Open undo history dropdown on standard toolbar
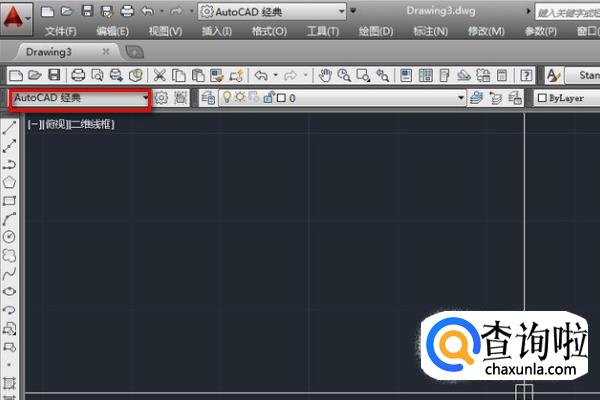 coord(276,75)
